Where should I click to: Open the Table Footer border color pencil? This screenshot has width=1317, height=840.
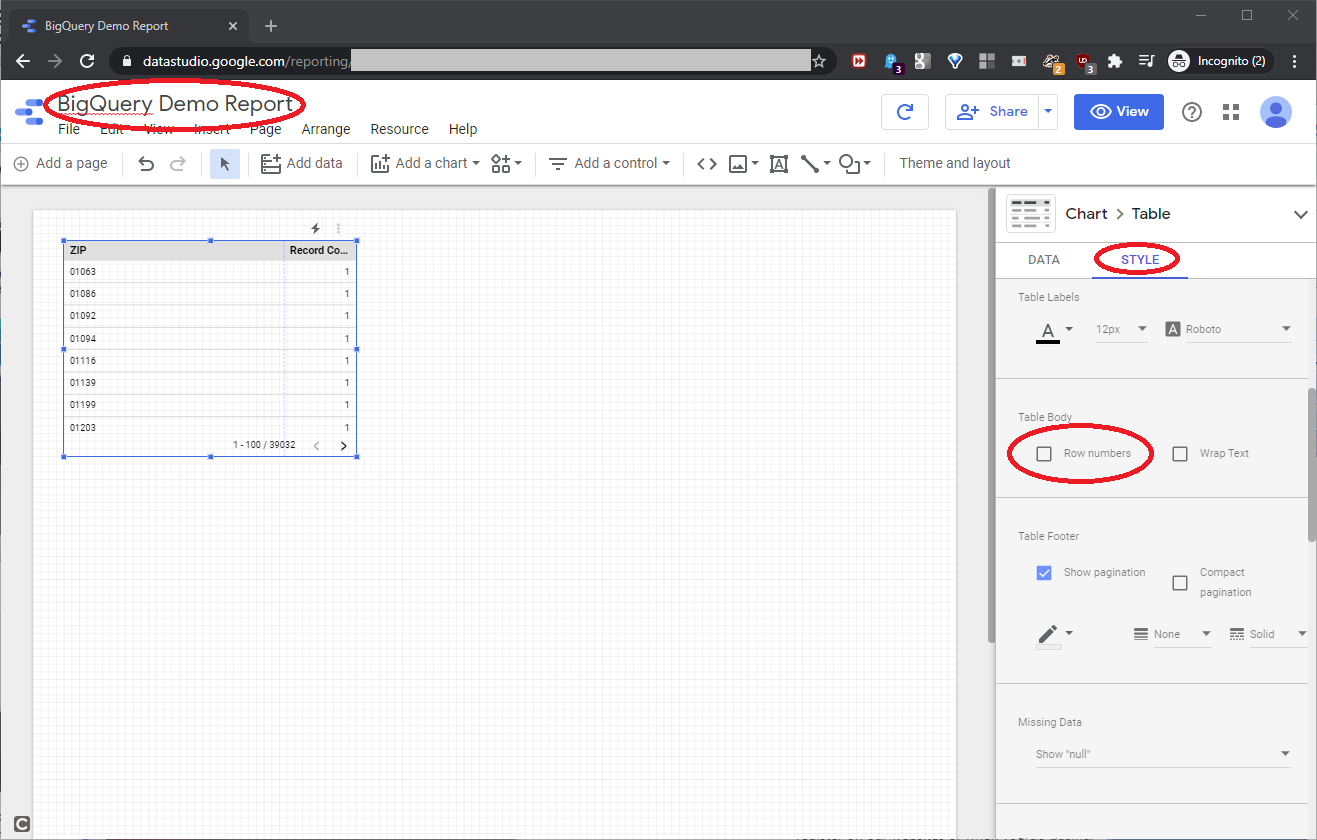tap(1054, 635)
